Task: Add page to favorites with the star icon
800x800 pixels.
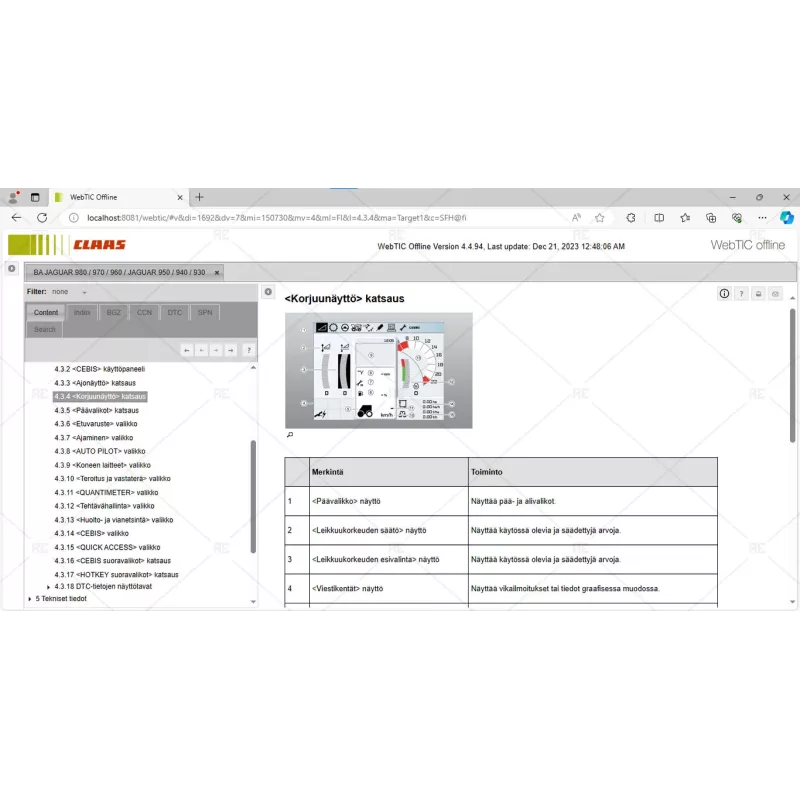Action: (598, 217)
